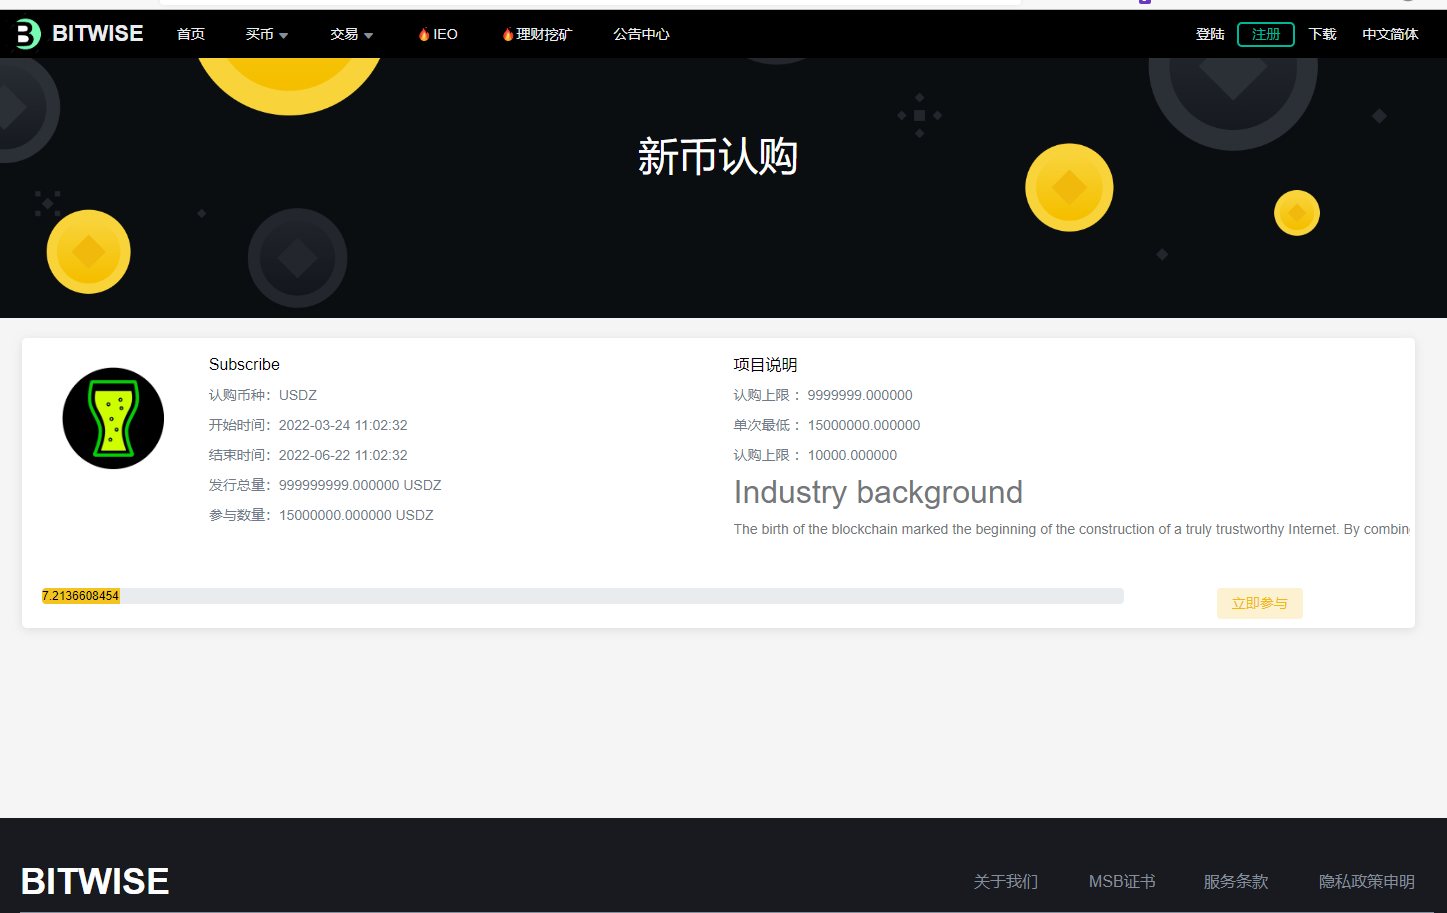The width and height of the screenshot is (1447, 913).
Task: Open the 公告中心 announcement center
Action: click(641, 34)
